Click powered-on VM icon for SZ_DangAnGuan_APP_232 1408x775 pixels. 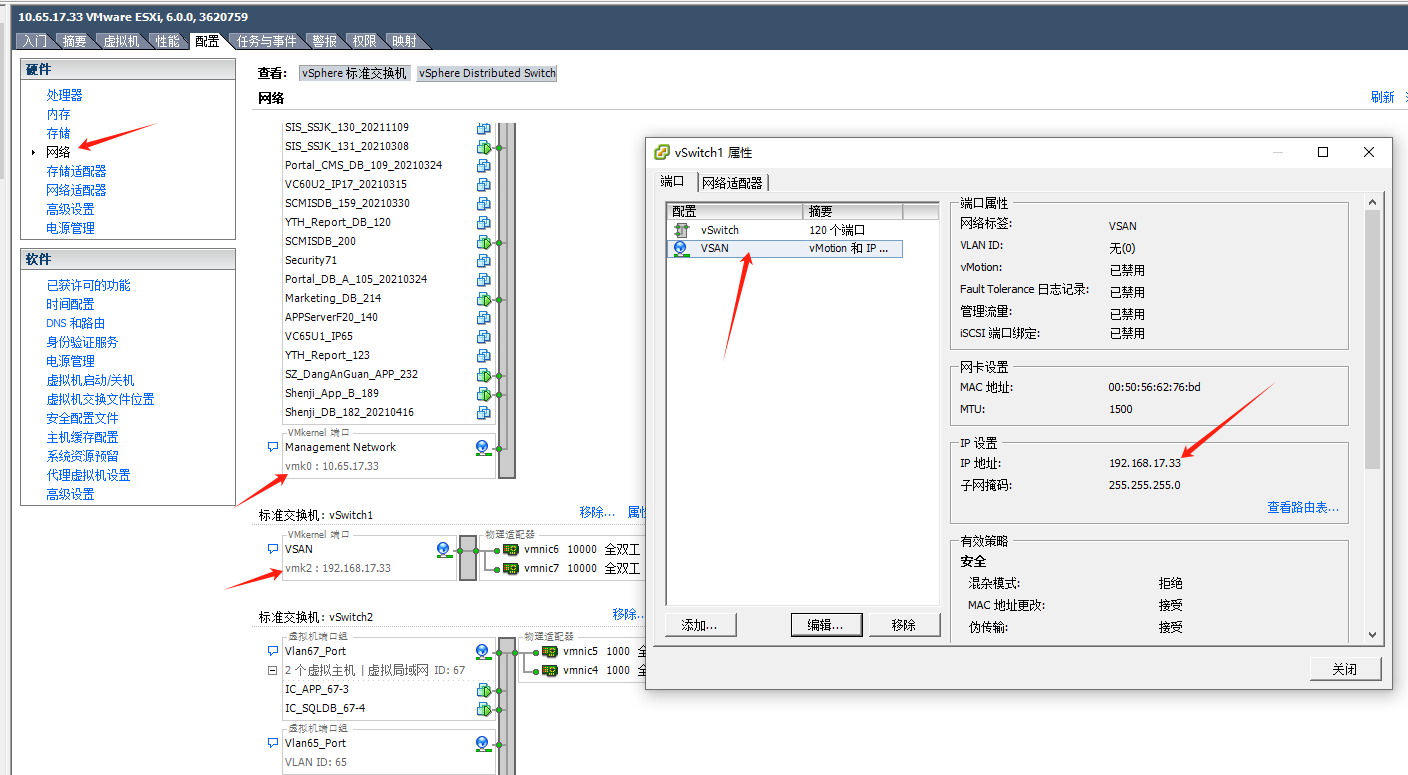pos(484,375)
